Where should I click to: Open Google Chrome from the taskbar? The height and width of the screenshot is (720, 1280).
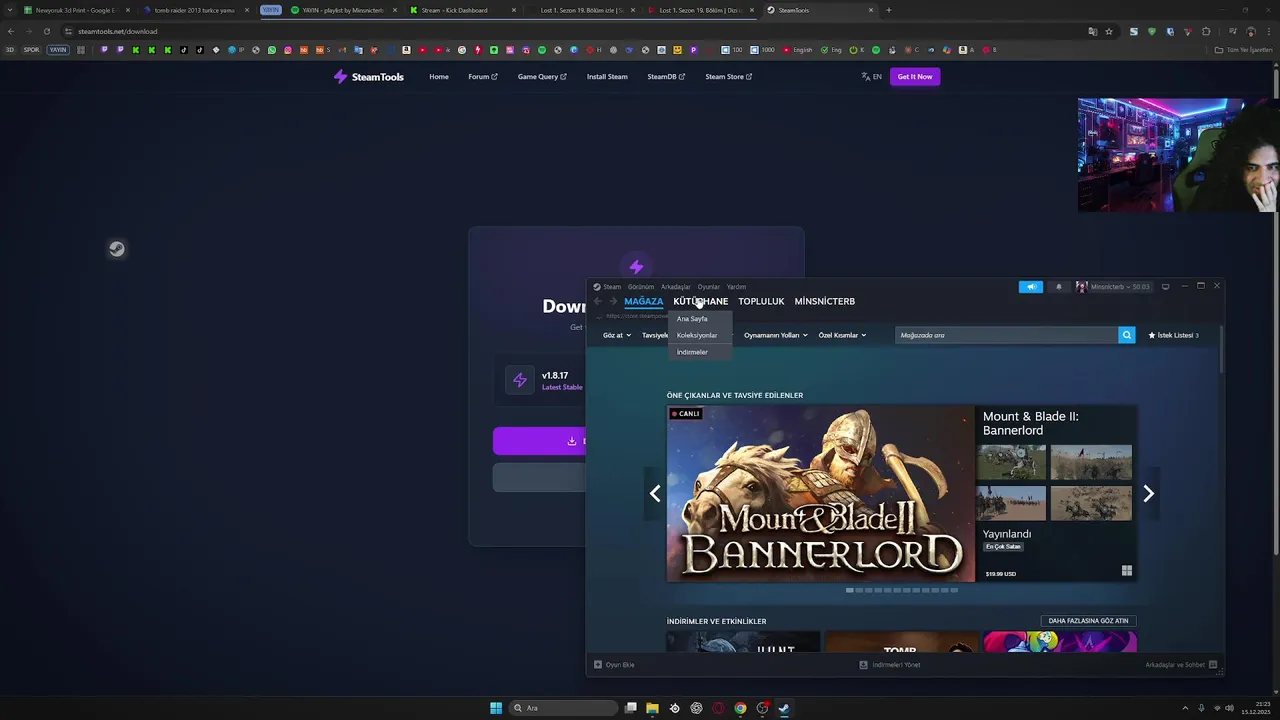click(740, 708)
